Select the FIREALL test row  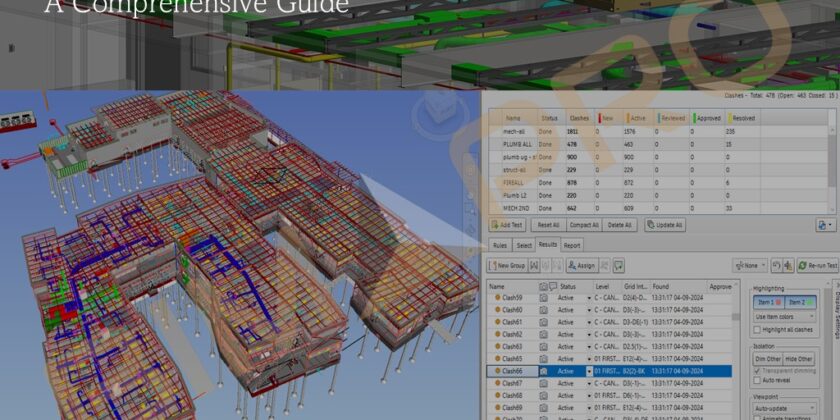tap(658, 183)
